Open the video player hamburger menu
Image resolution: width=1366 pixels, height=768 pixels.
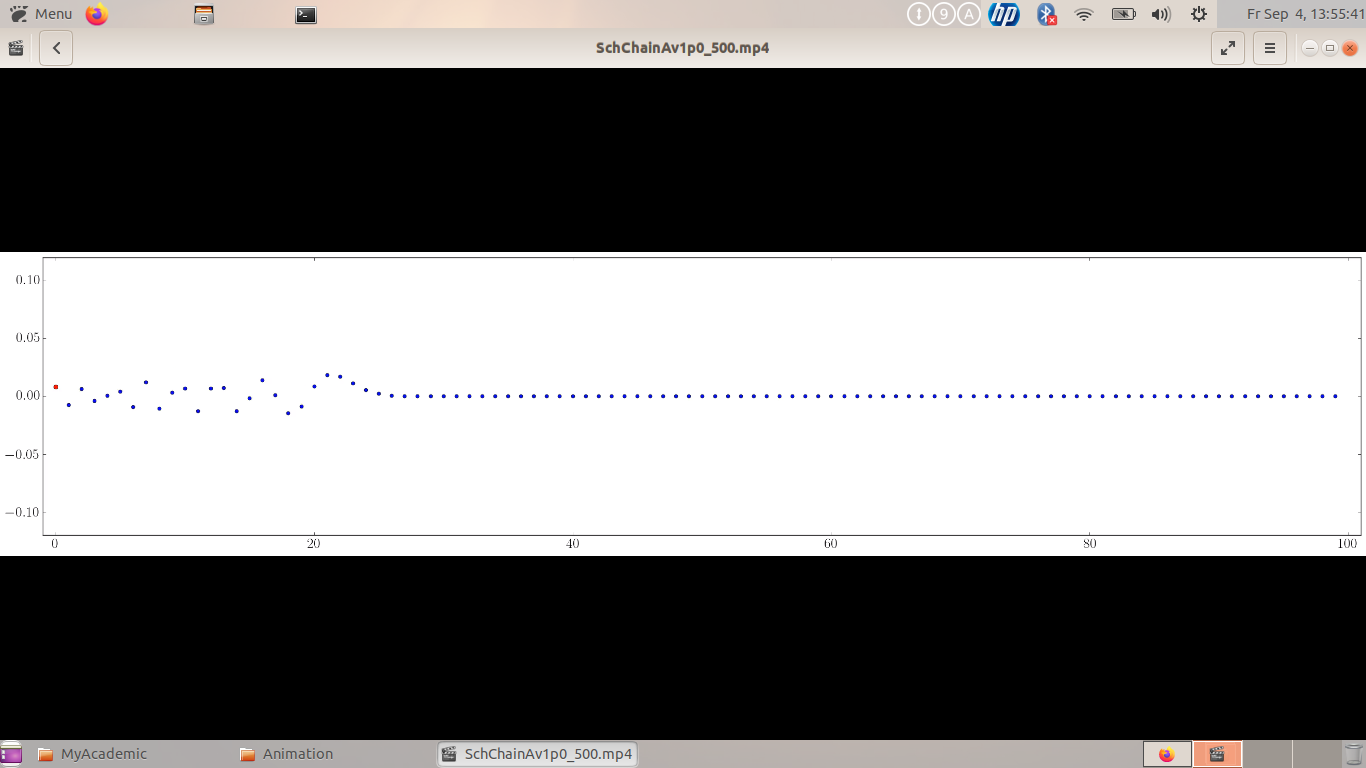pyautogui.click(x=1270, y=48)
